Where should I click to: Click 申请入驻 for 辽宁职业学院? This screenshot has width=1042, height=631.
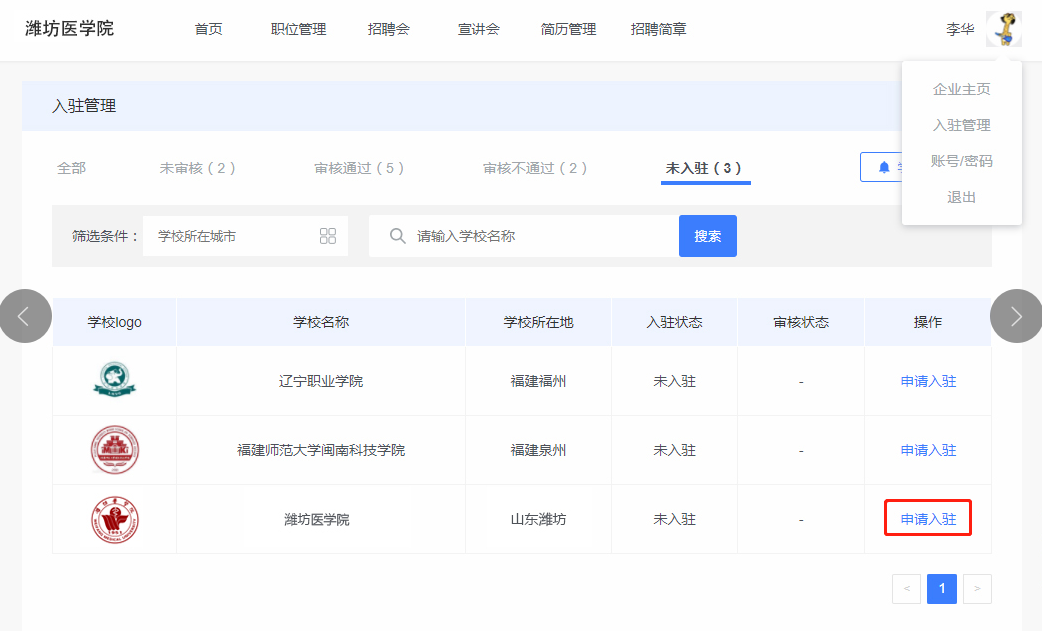pos(928,381)
